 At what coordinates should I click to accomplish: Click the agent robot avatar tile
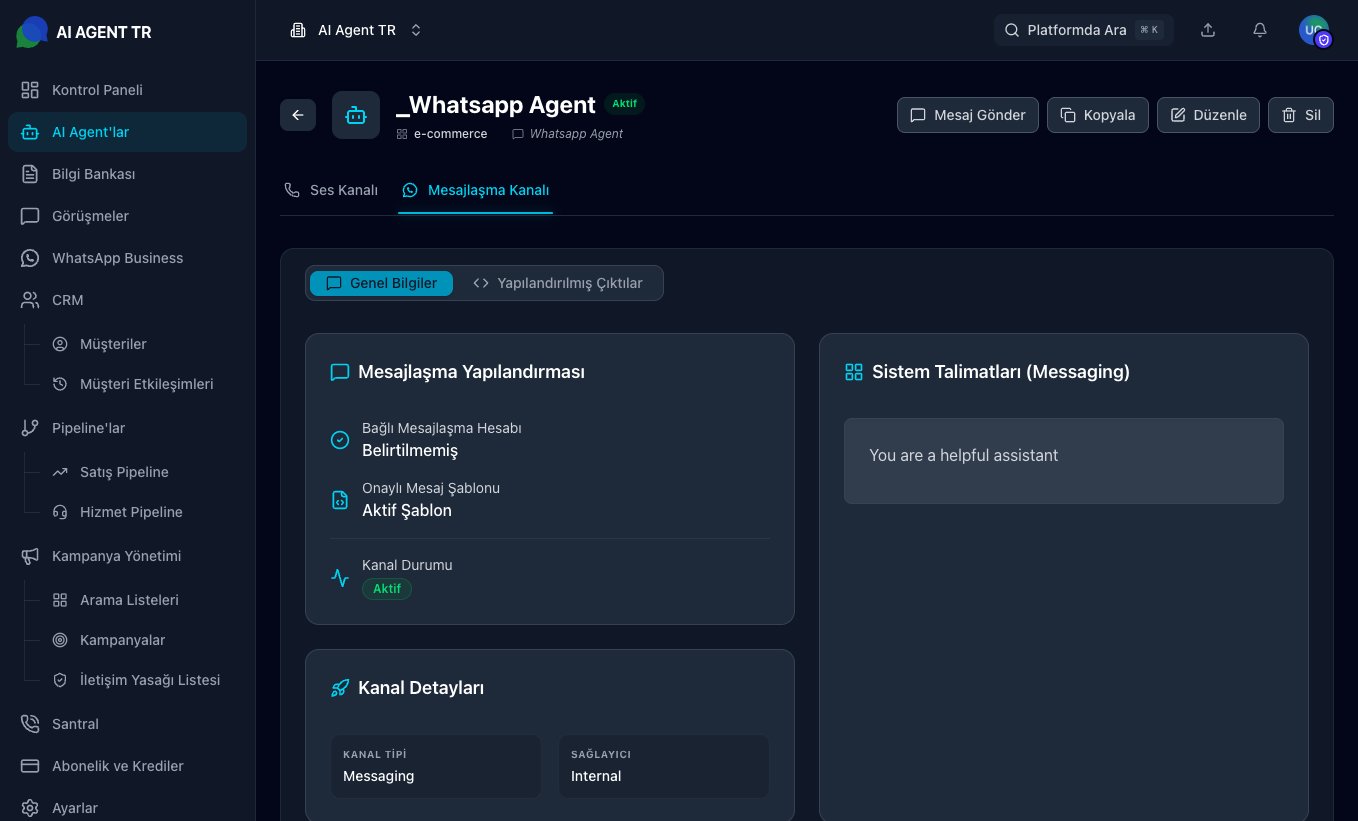click(x=356, y=115)
